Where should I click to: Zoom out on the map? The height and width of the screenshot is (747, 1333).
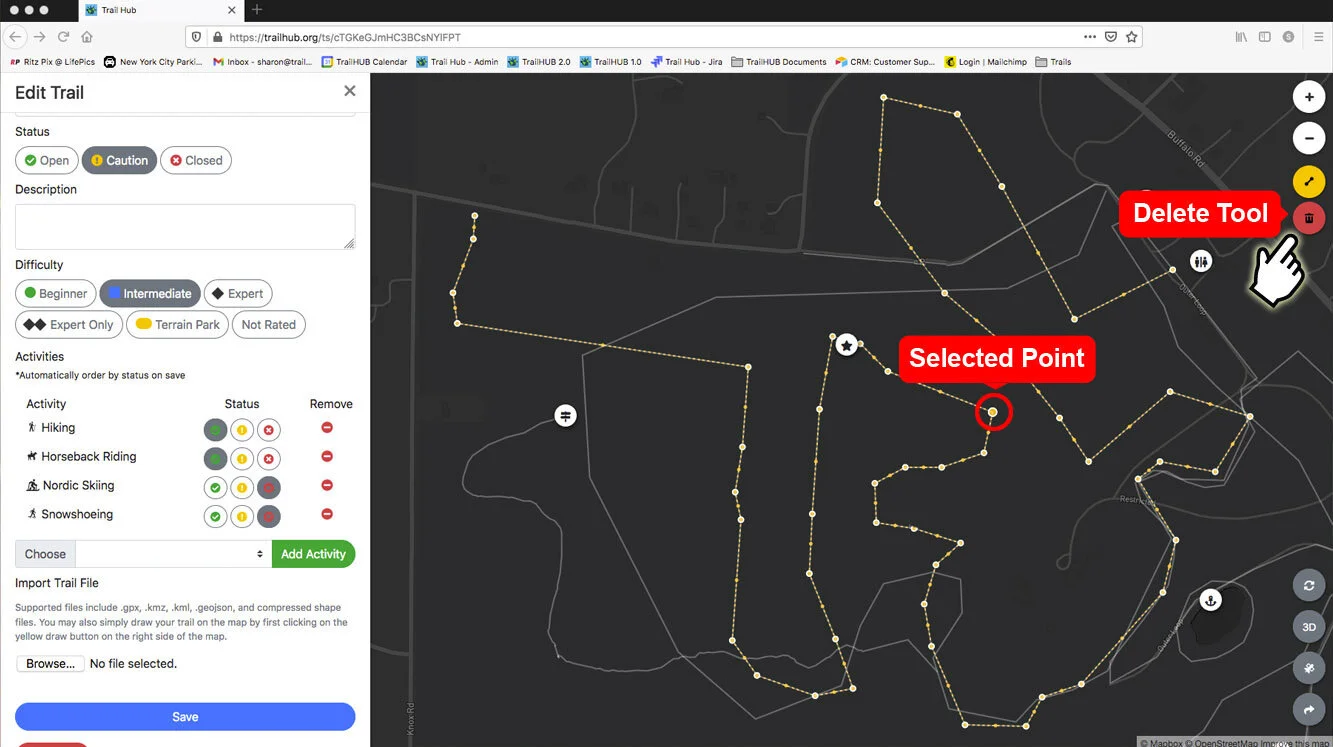tap(1309, 138)
